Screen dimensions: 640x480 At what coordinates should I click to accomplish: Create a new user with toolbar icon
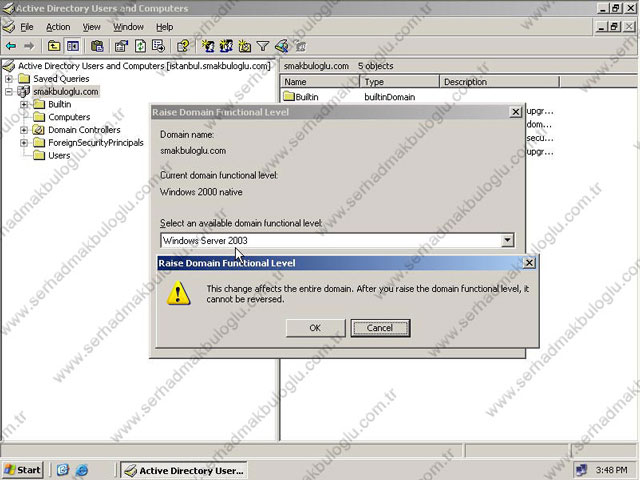click(208, 46)
